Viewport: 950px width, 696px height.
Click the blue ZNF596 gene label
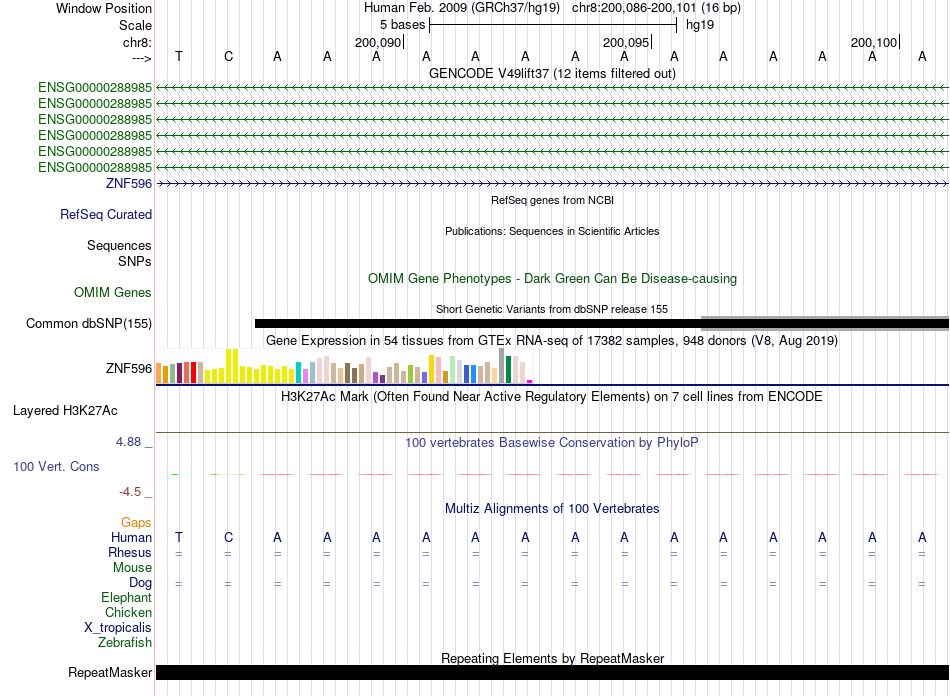128,184
